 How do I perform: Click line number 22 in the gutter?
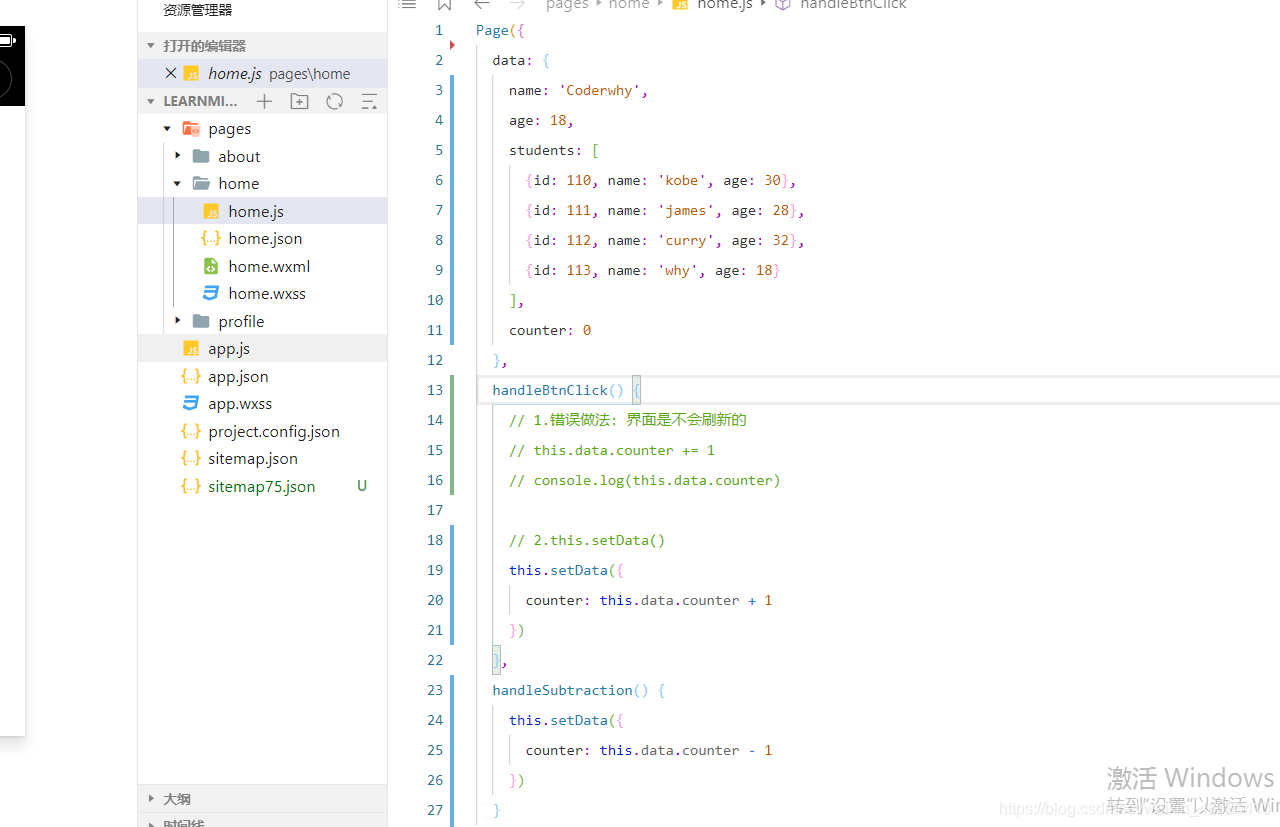click(x=434, y=660)
